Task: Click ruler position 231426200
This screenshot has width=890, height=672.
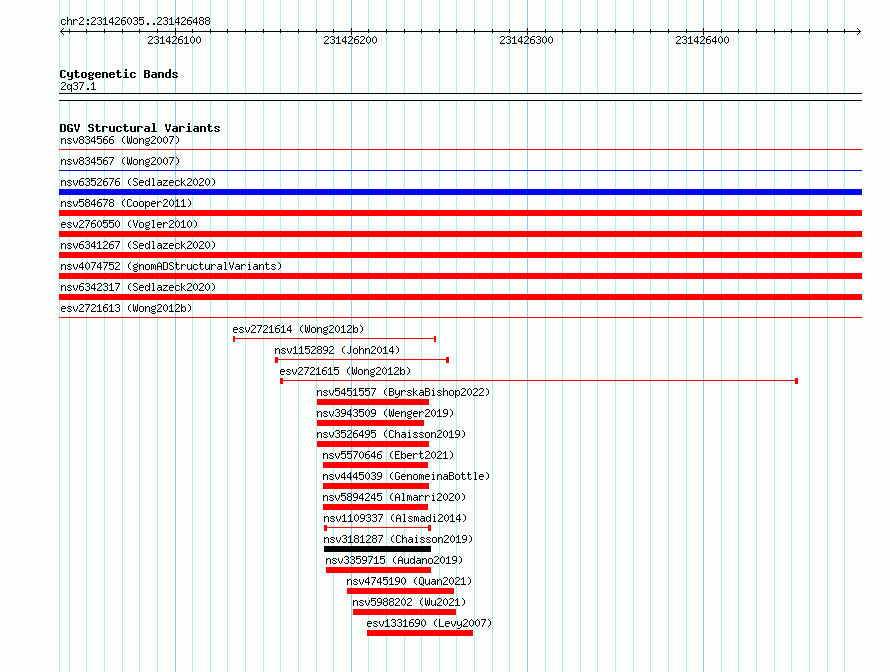Action: click(350, 40)
